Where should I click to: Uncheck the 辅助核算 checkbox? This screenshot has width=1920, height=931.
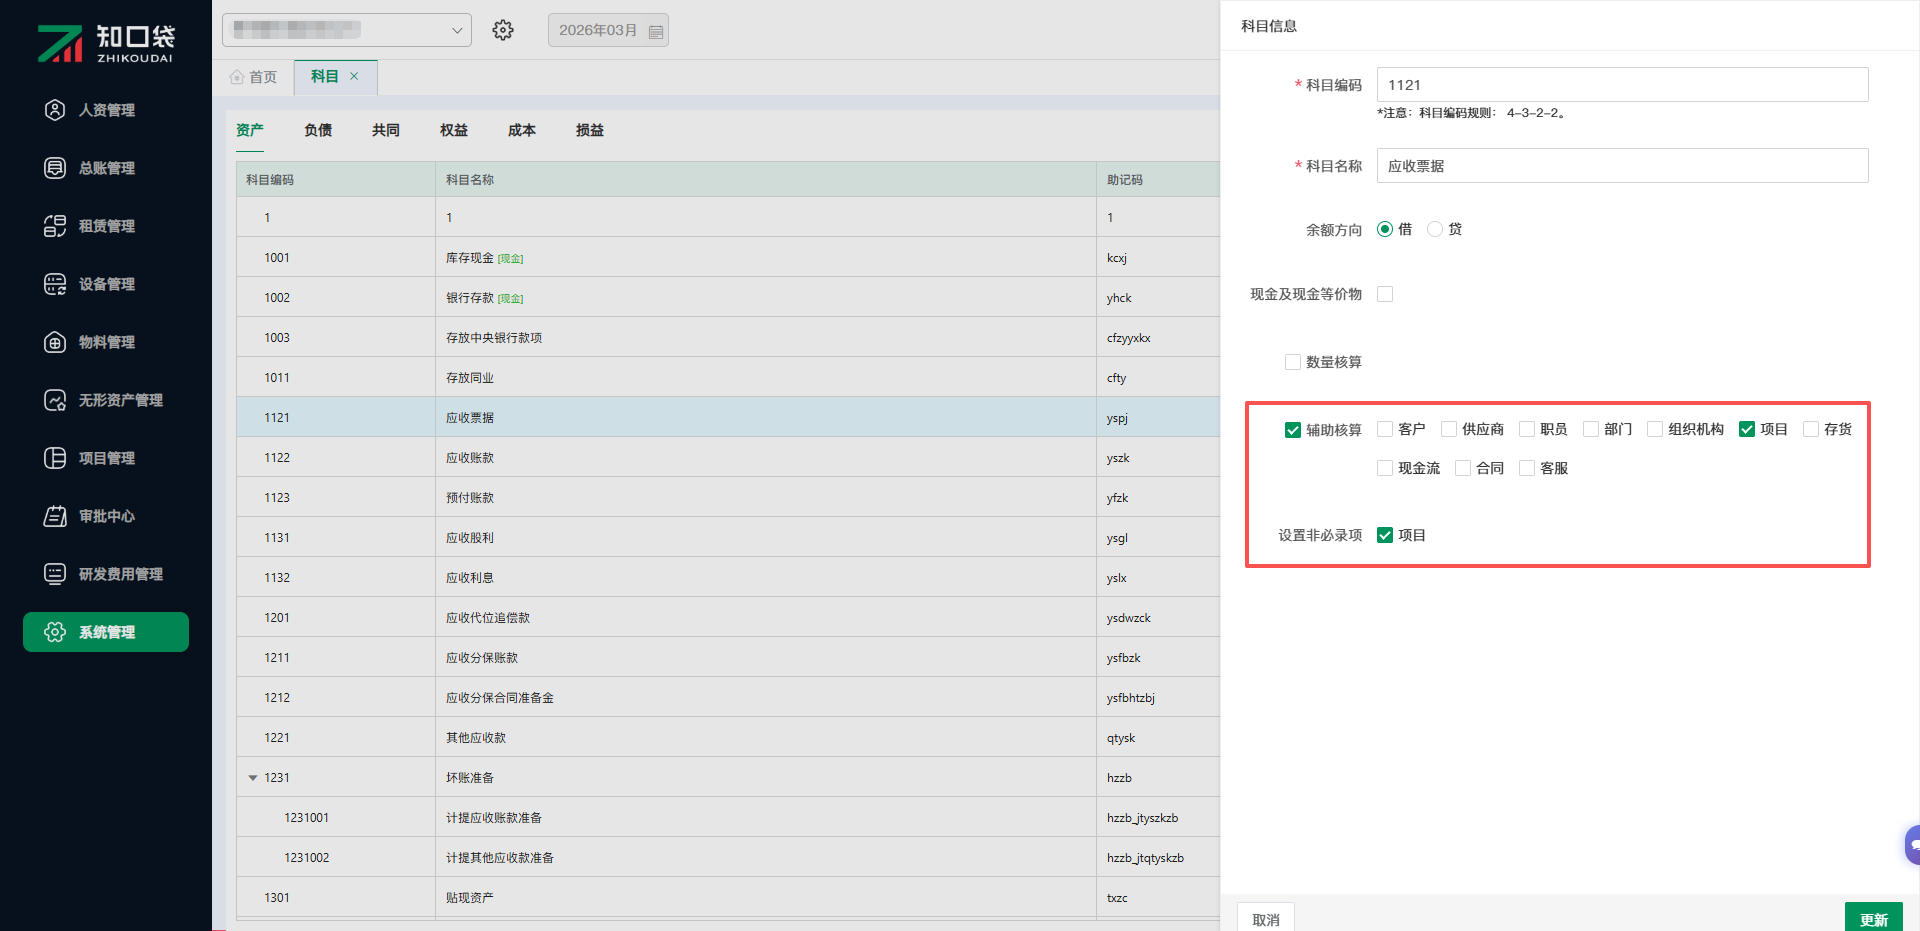(x=1293, y=430)
